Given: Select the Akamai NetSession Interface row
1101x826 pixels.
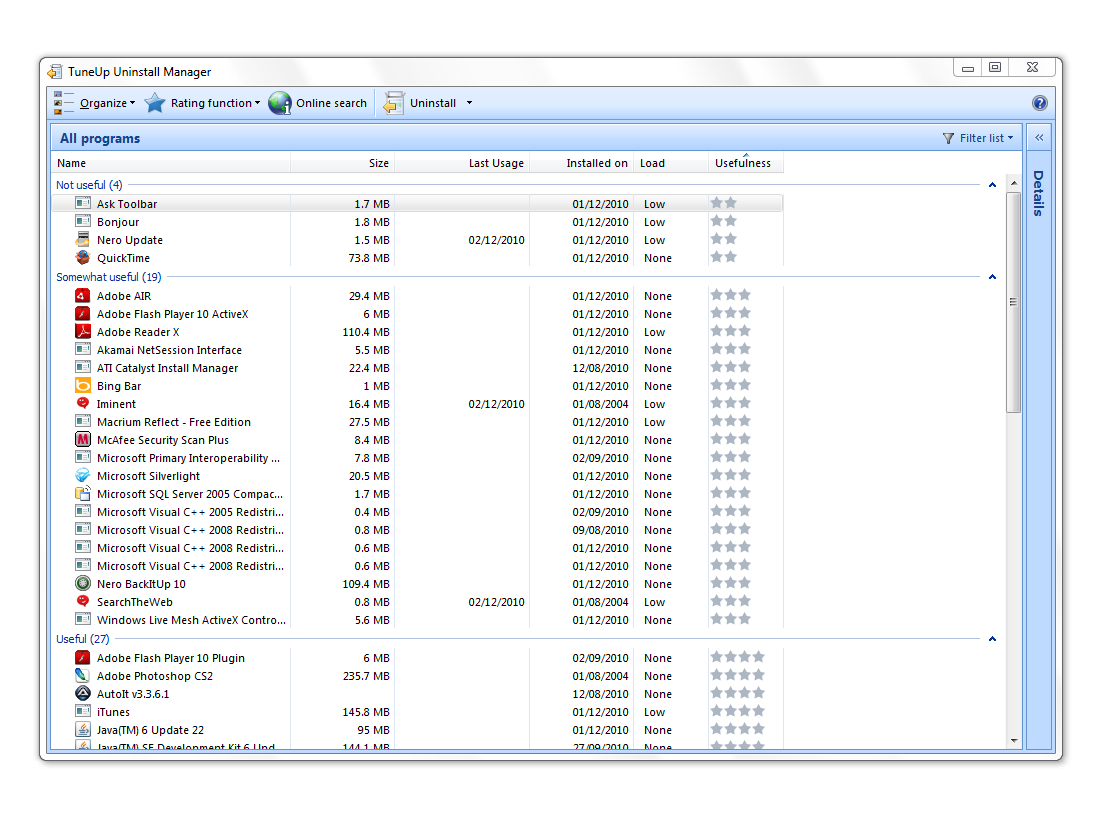Looking at the screenshot, I should click(417, 350).
